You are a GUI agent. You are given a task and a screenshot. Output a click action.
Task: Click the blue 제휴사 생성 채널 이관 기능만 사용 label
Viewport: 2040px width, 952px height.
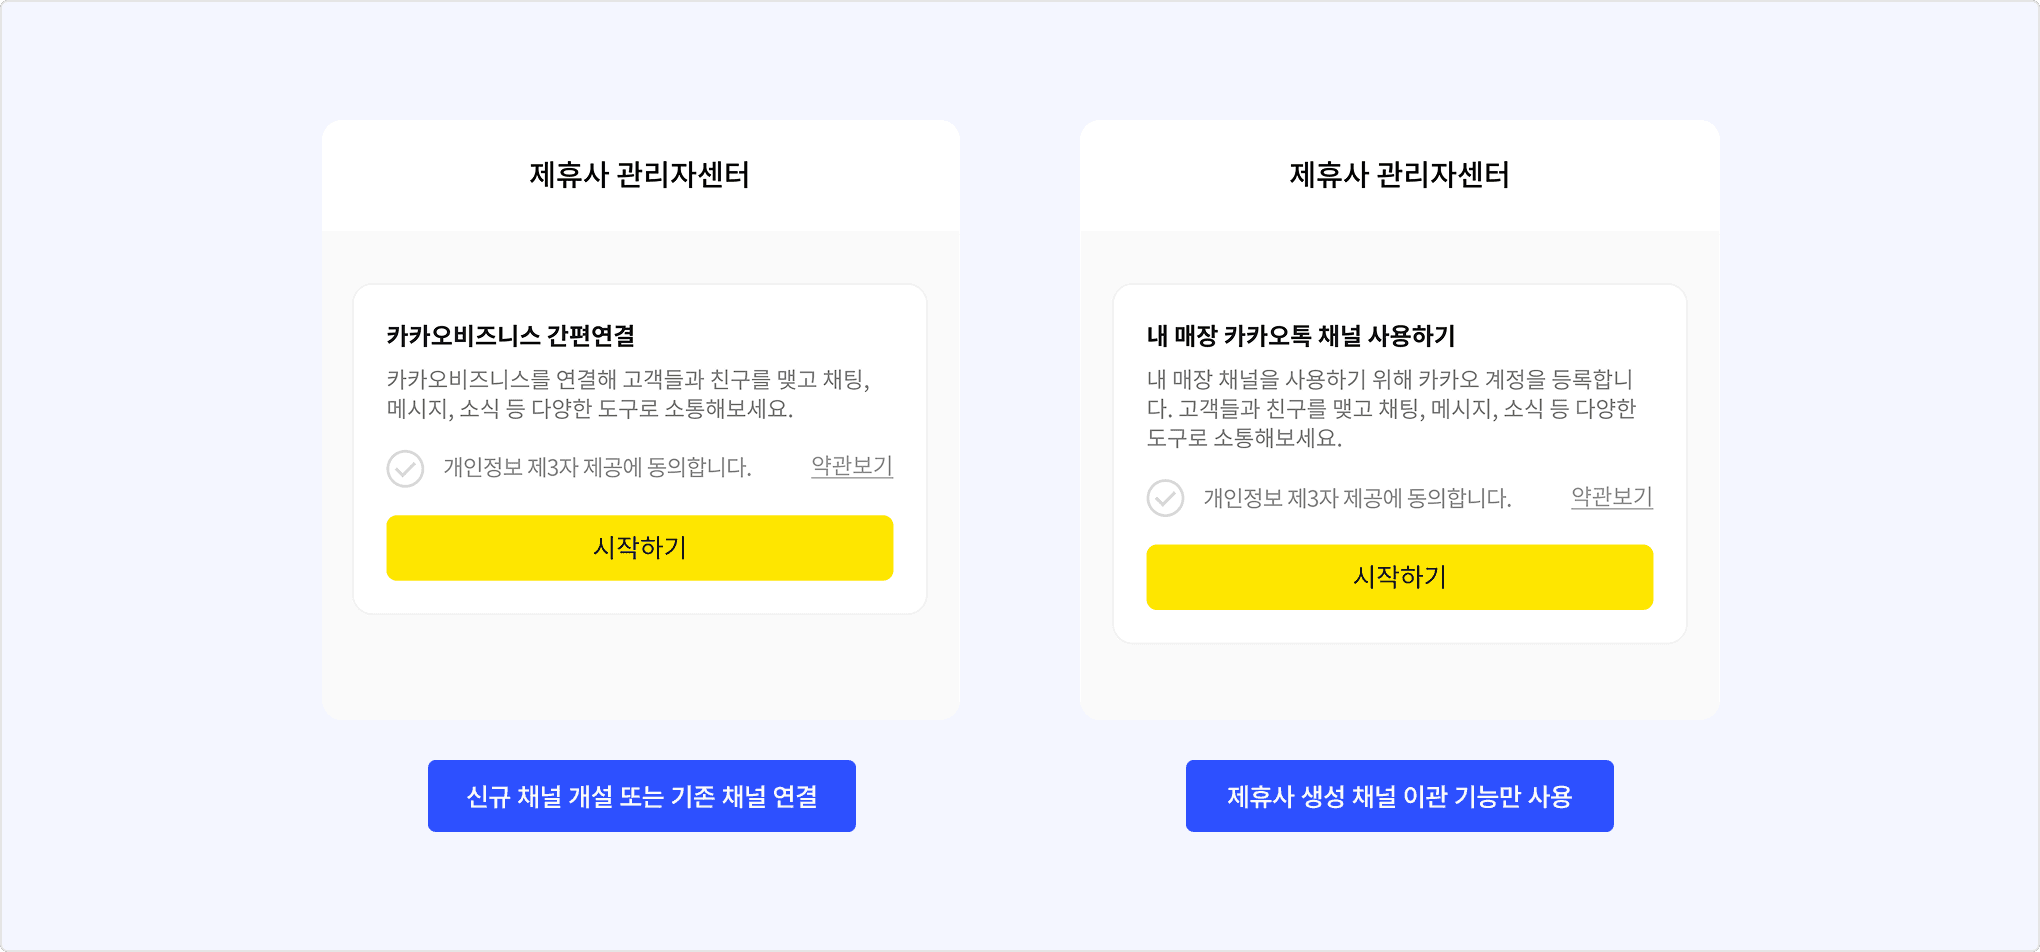(1399, 796)
